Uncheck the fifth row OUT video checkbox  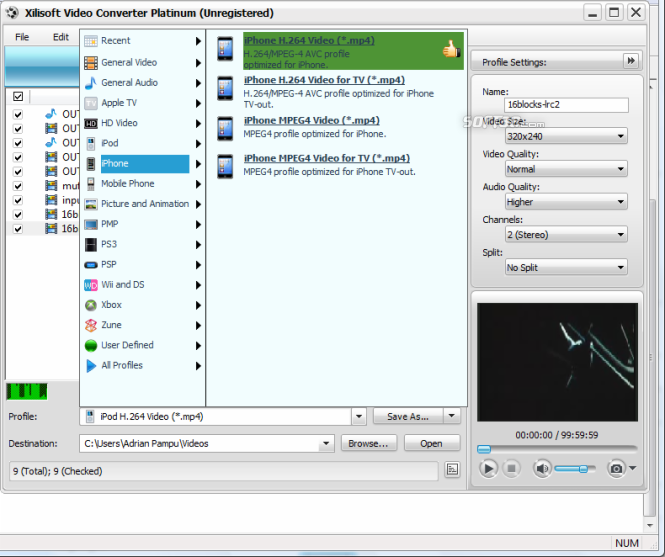(x=18, y=172)
